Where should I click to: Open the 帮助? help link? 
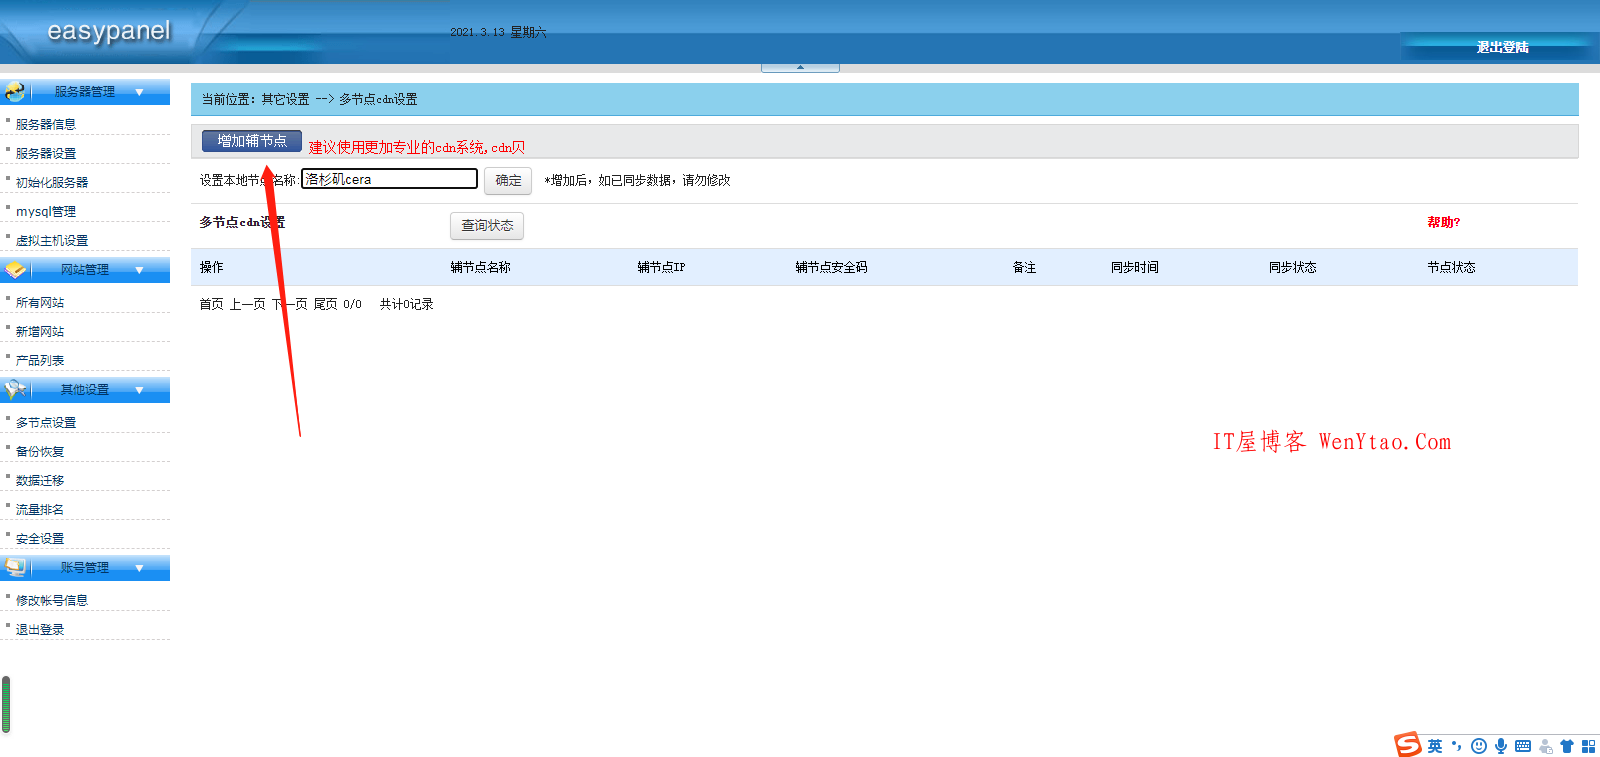pos(1444,223)
